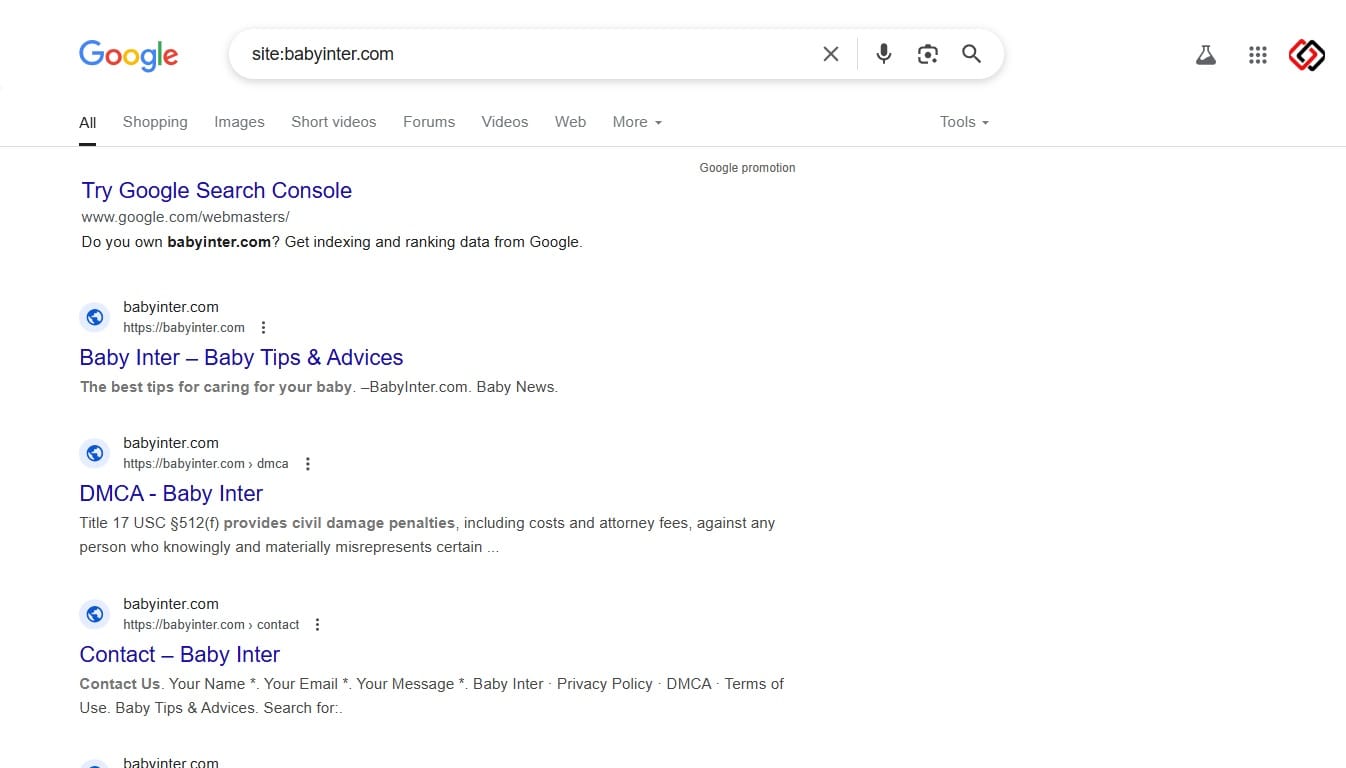Open Try Google Search Console link
Image resolution: width=1346 pixels, height=768 pixels.
pos(217,190)
